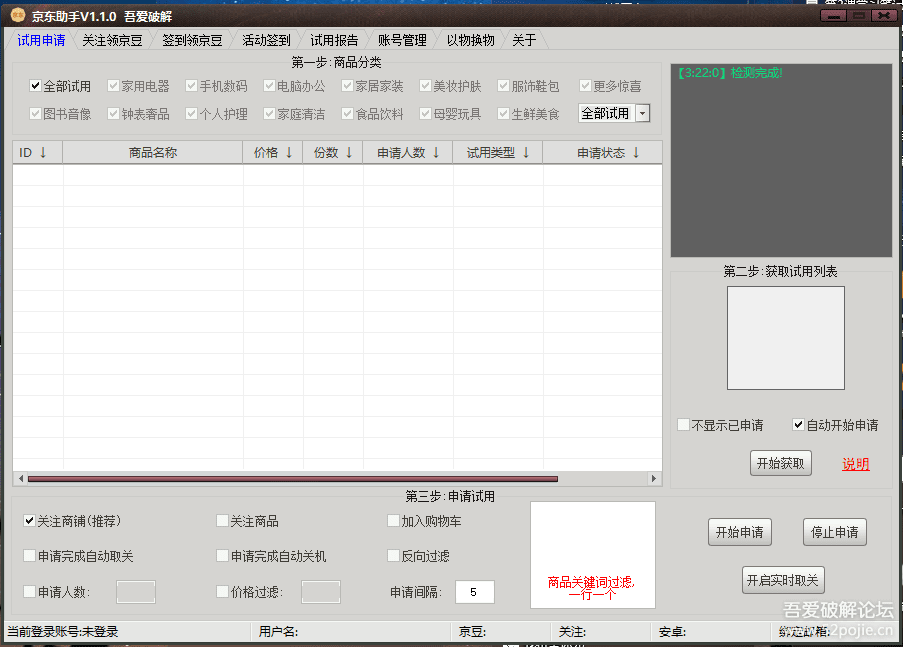
Task: Sort the table by 申请人数 column
Action: coord(408,153)
